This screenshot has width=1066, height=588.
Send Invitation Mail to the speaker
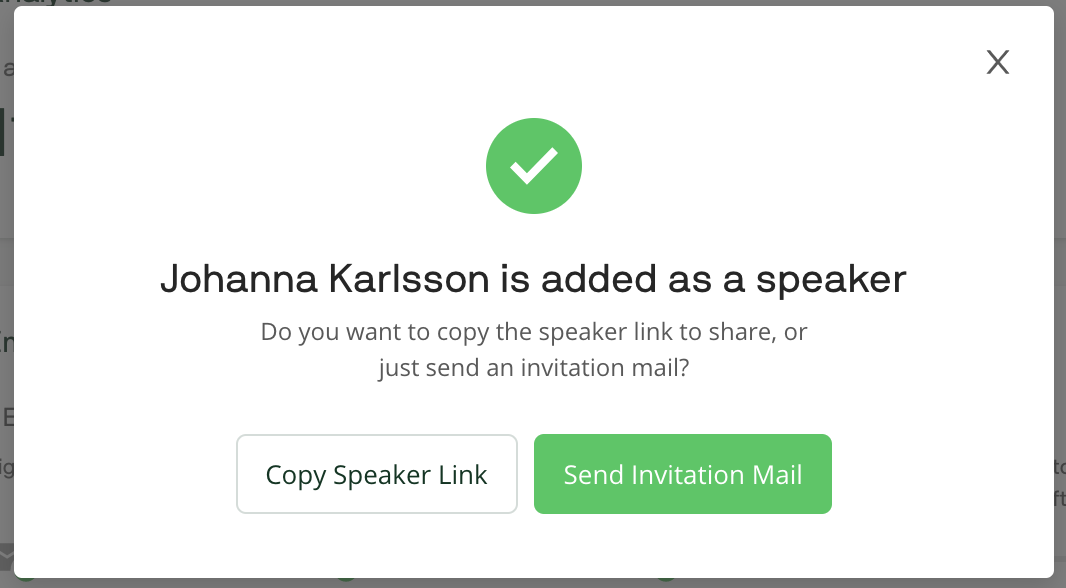click(683, 474)
